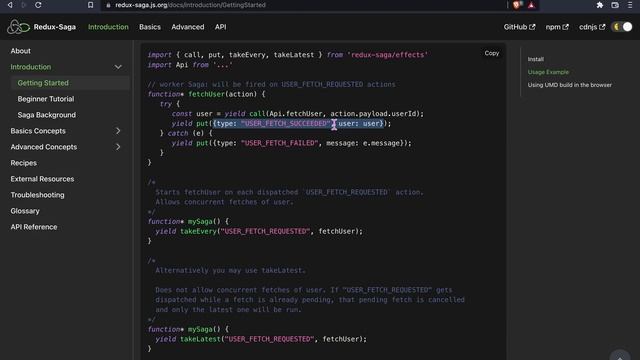Open the Basics navbar tab
Screen dimensions: 640x360
(150, 27)
